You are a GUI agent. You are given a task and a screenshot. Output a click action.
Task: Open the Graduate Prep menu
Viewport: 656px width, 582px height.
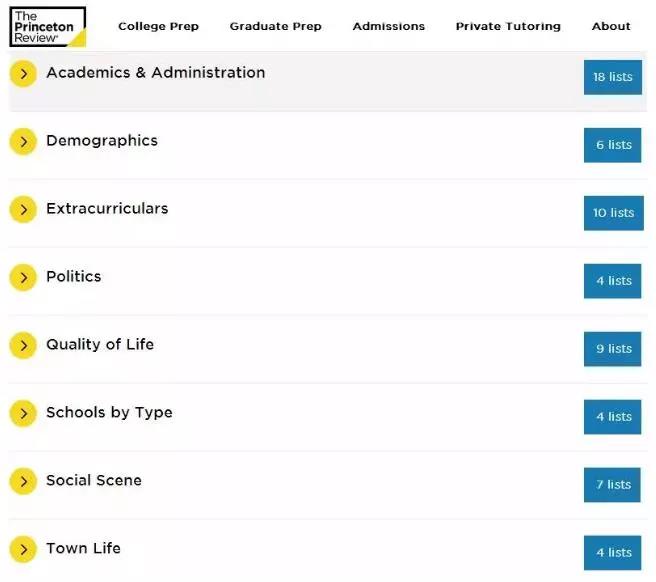point(275,26)
